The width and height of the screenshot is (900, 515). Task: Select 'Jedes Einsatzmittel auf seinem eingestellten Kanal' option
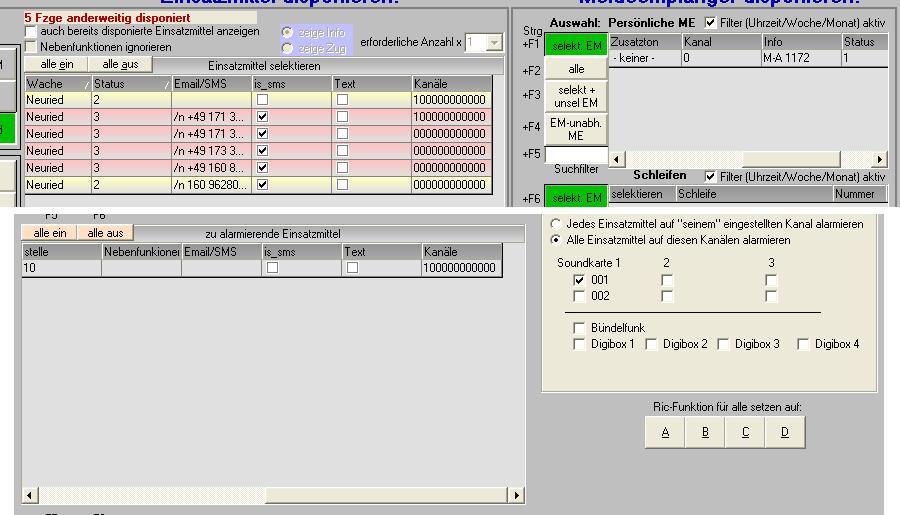pyautogui.click(x=556, y=225)
